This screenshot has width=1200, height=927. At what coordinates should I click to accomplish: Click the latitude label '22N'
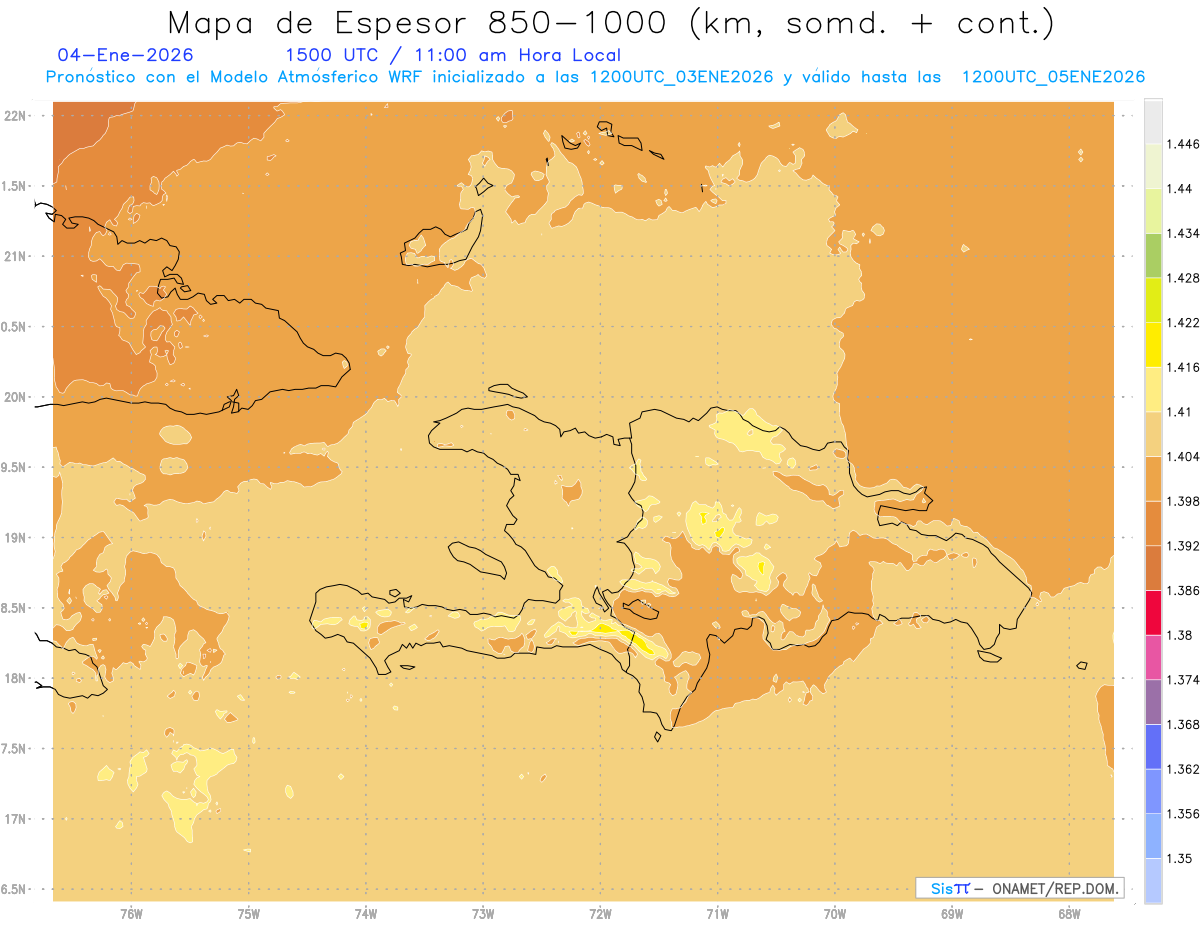click(15, 115)
